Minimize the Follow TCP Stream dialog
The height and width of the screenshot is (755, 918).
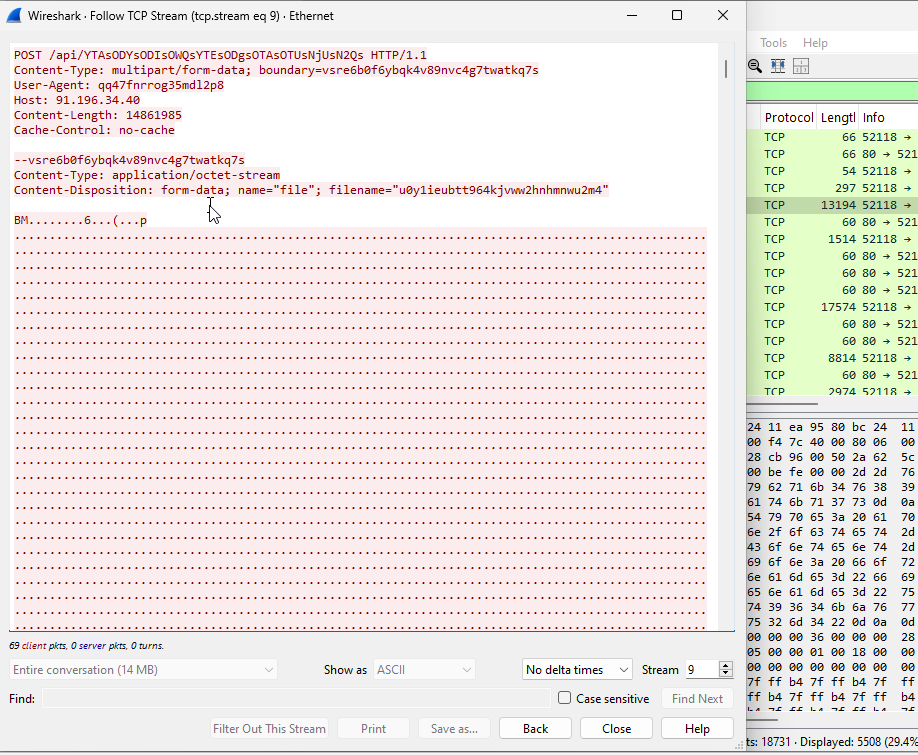point(631,15)
